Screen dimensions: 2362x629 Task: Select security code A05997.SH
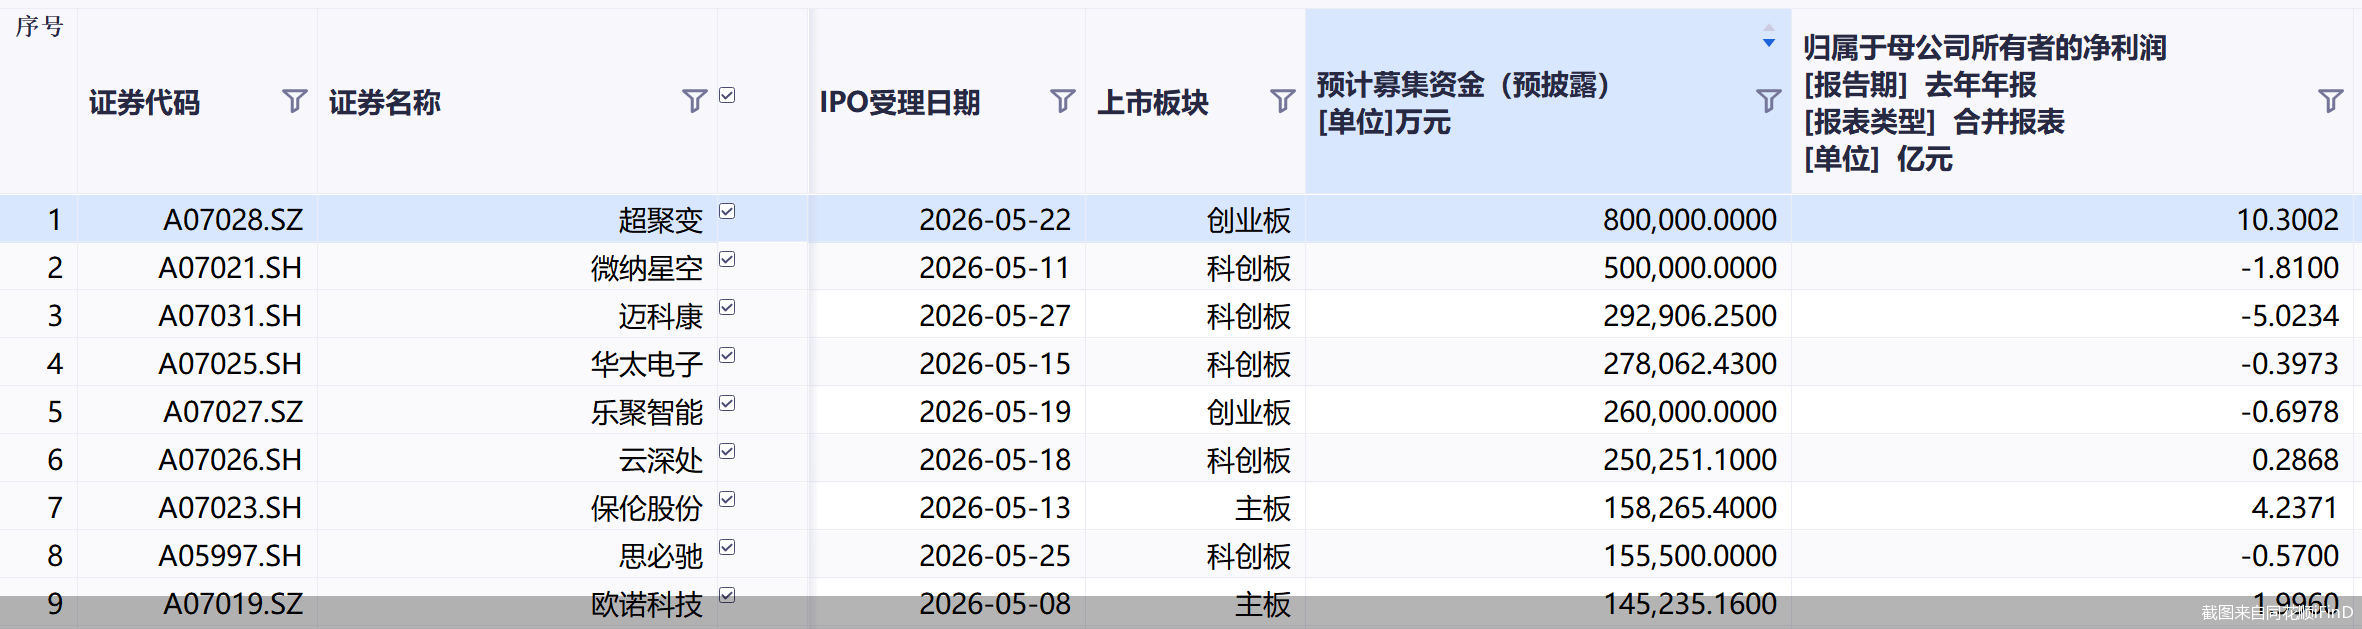pyautogui.click(x=230, y=555)
